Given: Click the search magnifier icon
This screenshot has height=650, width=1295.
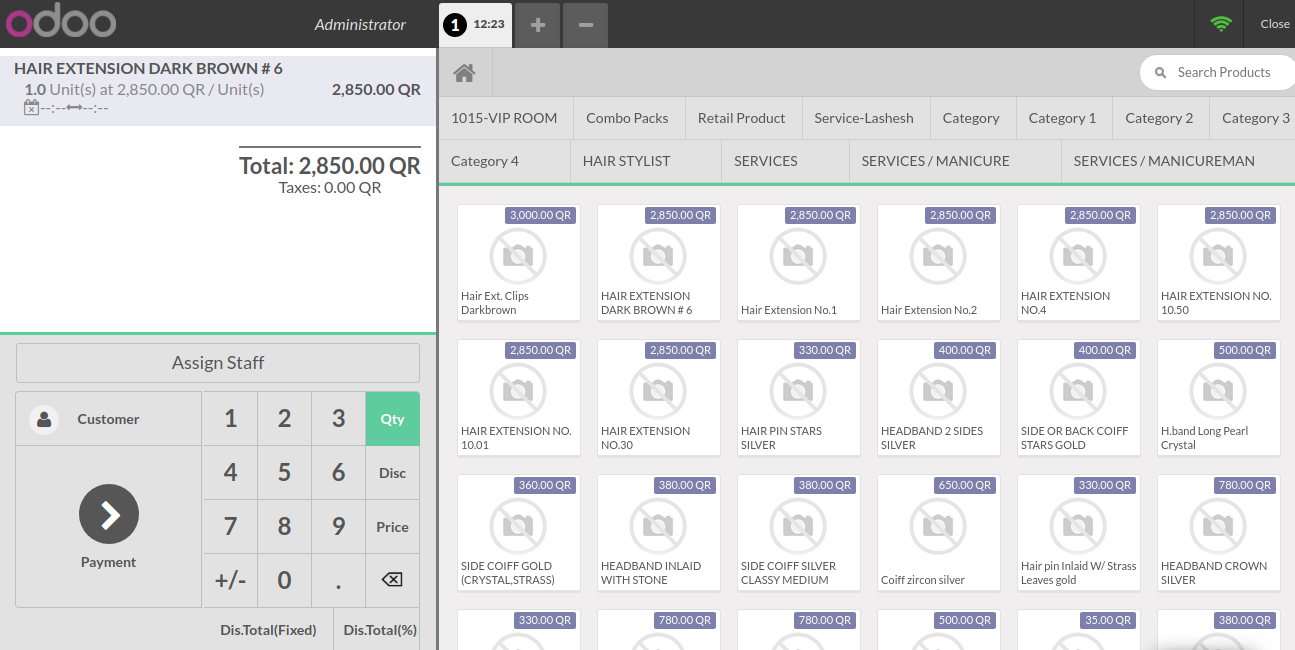Looking at the screenshot, I should (1161, 73).
